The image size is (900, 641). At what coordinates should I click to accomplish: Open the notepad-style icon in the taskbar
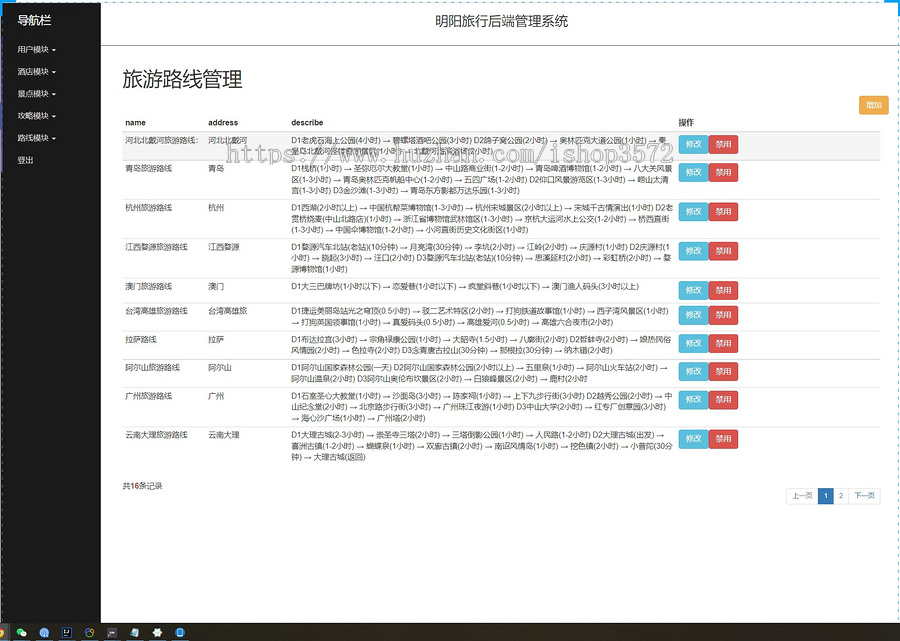135,632
